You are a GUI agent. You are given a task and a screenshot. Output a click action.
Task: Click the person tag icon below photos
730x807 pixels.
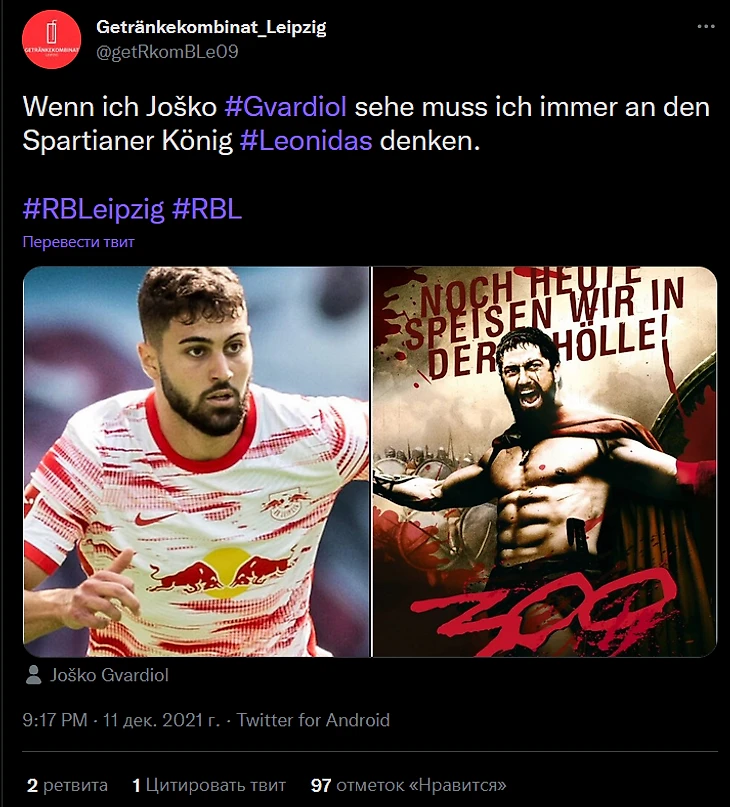coord(33,675)
